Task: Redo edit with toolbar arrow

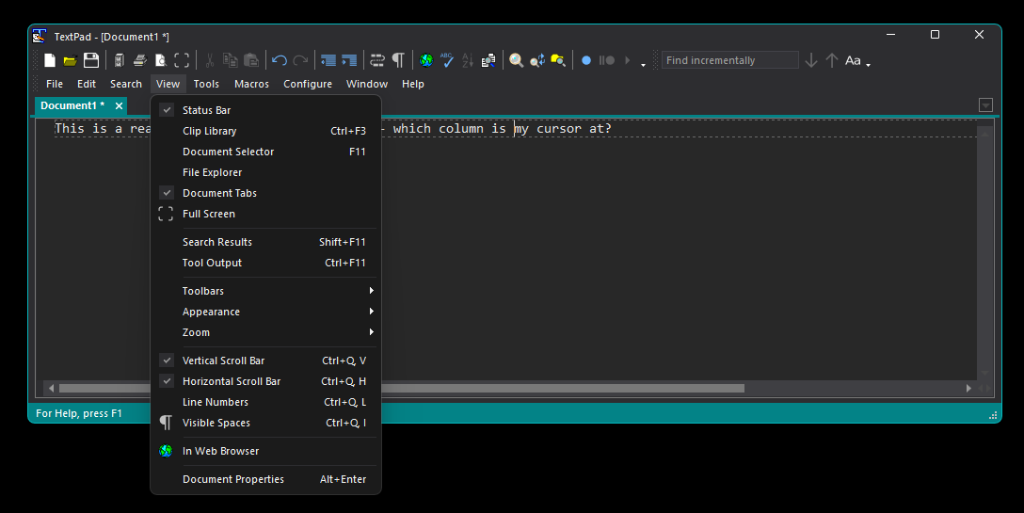Action: coord(300,60)
